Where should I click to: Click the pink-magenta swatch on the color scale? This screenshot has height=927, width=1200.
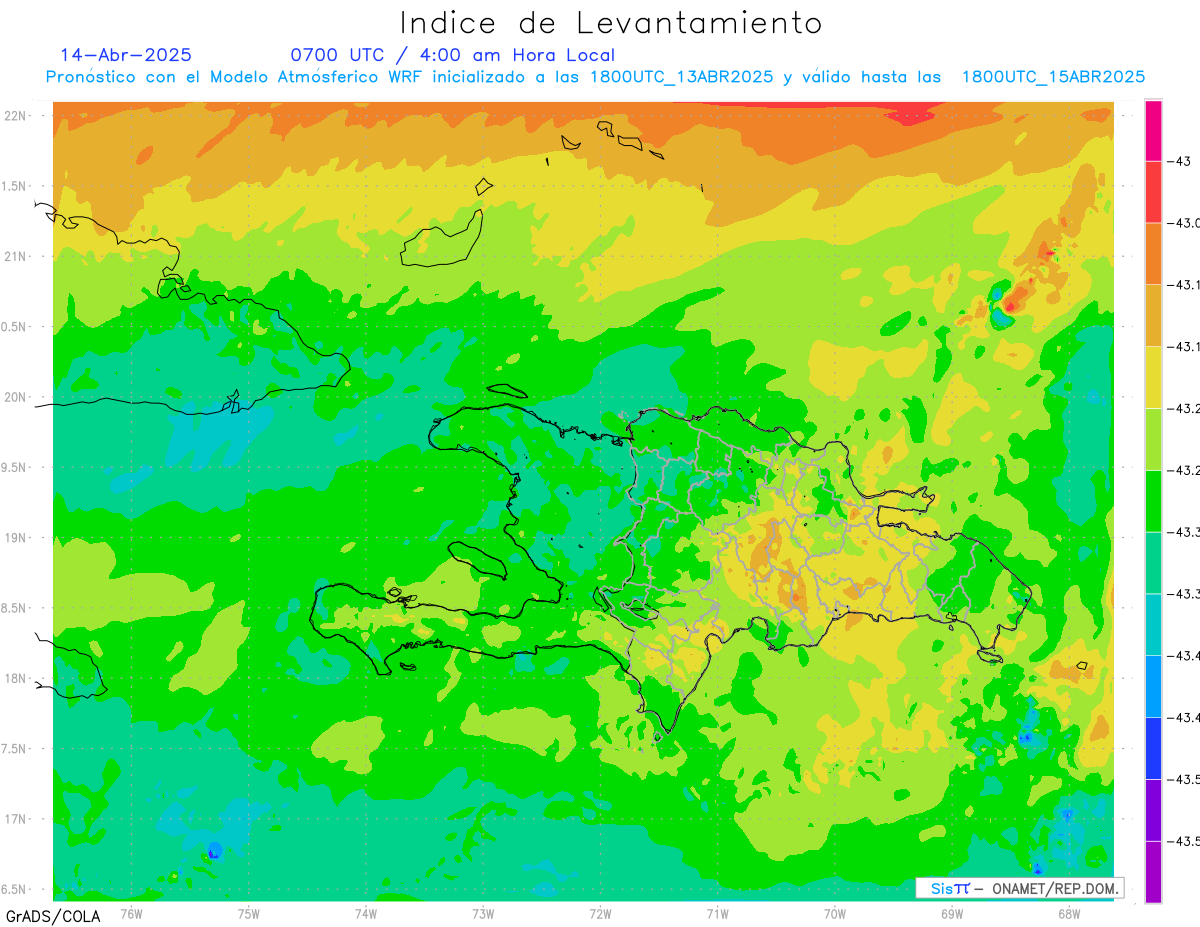point(1153,130)
